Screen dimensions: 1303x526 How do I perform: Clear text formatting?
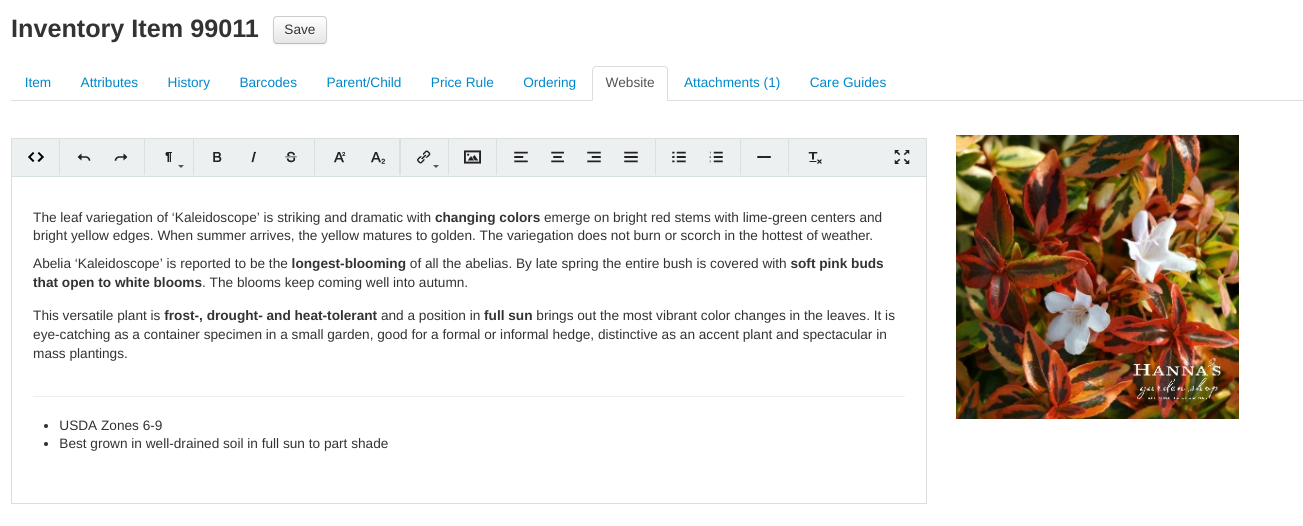(815, 157)
